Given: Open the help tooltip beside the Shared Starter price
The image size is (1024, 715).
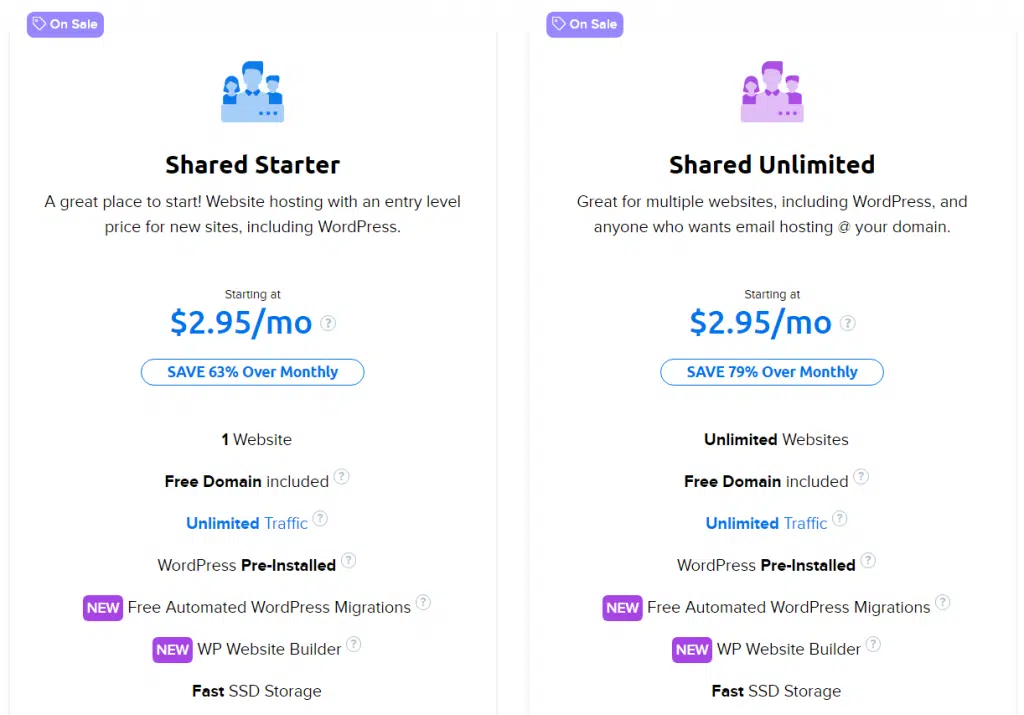Looking at the screenshot, I should pyautogui.click(x=328, y=323).
